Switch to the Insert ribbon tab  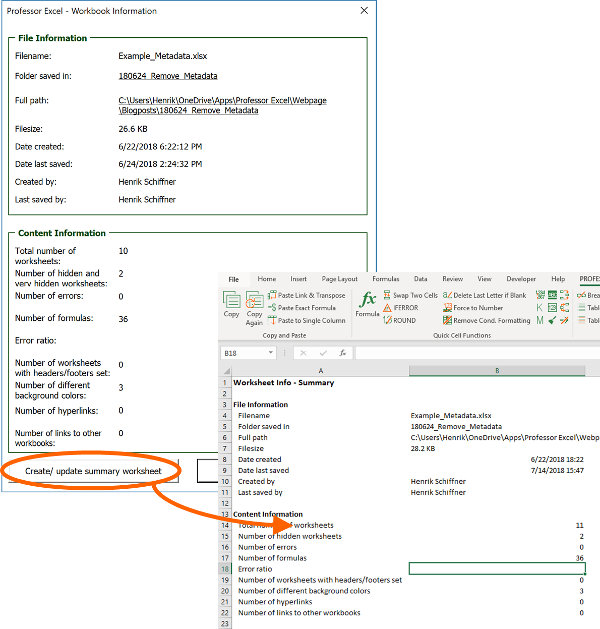pyautogui.click(x=298, y=279)
